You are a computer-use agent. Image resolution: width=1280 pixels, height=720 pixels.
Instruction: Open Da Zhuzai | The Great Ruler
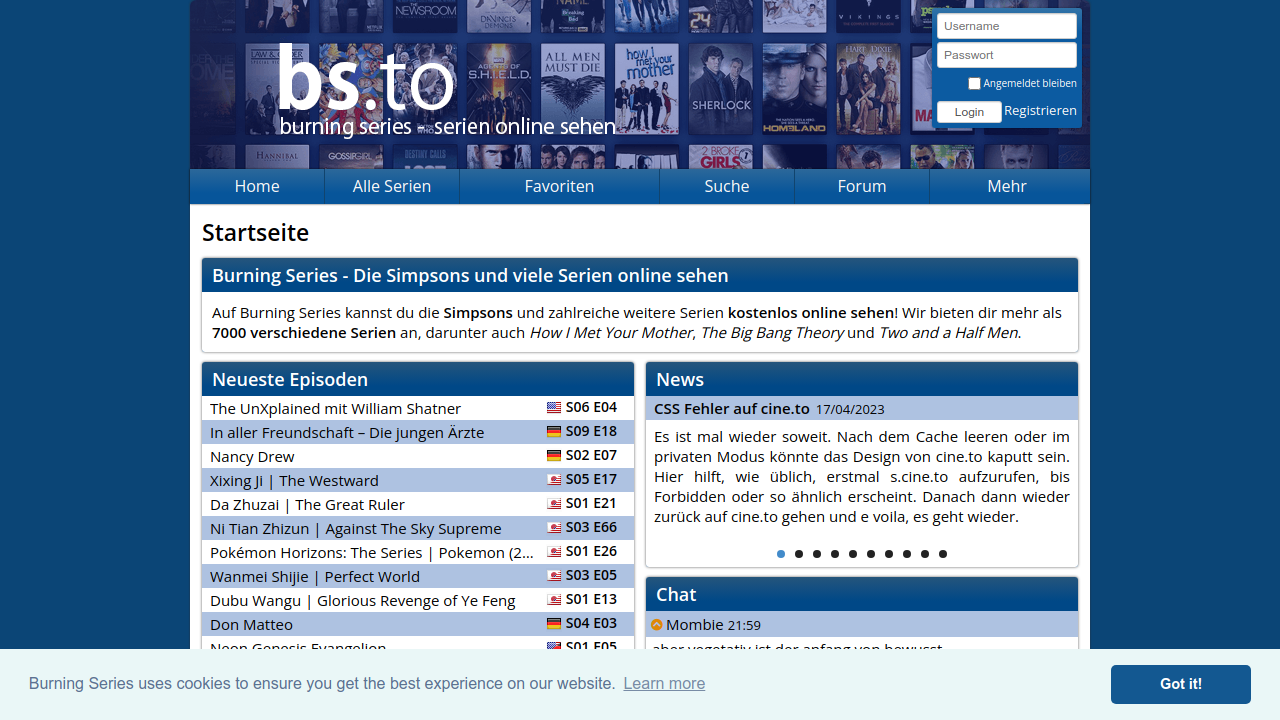[307, 504]
